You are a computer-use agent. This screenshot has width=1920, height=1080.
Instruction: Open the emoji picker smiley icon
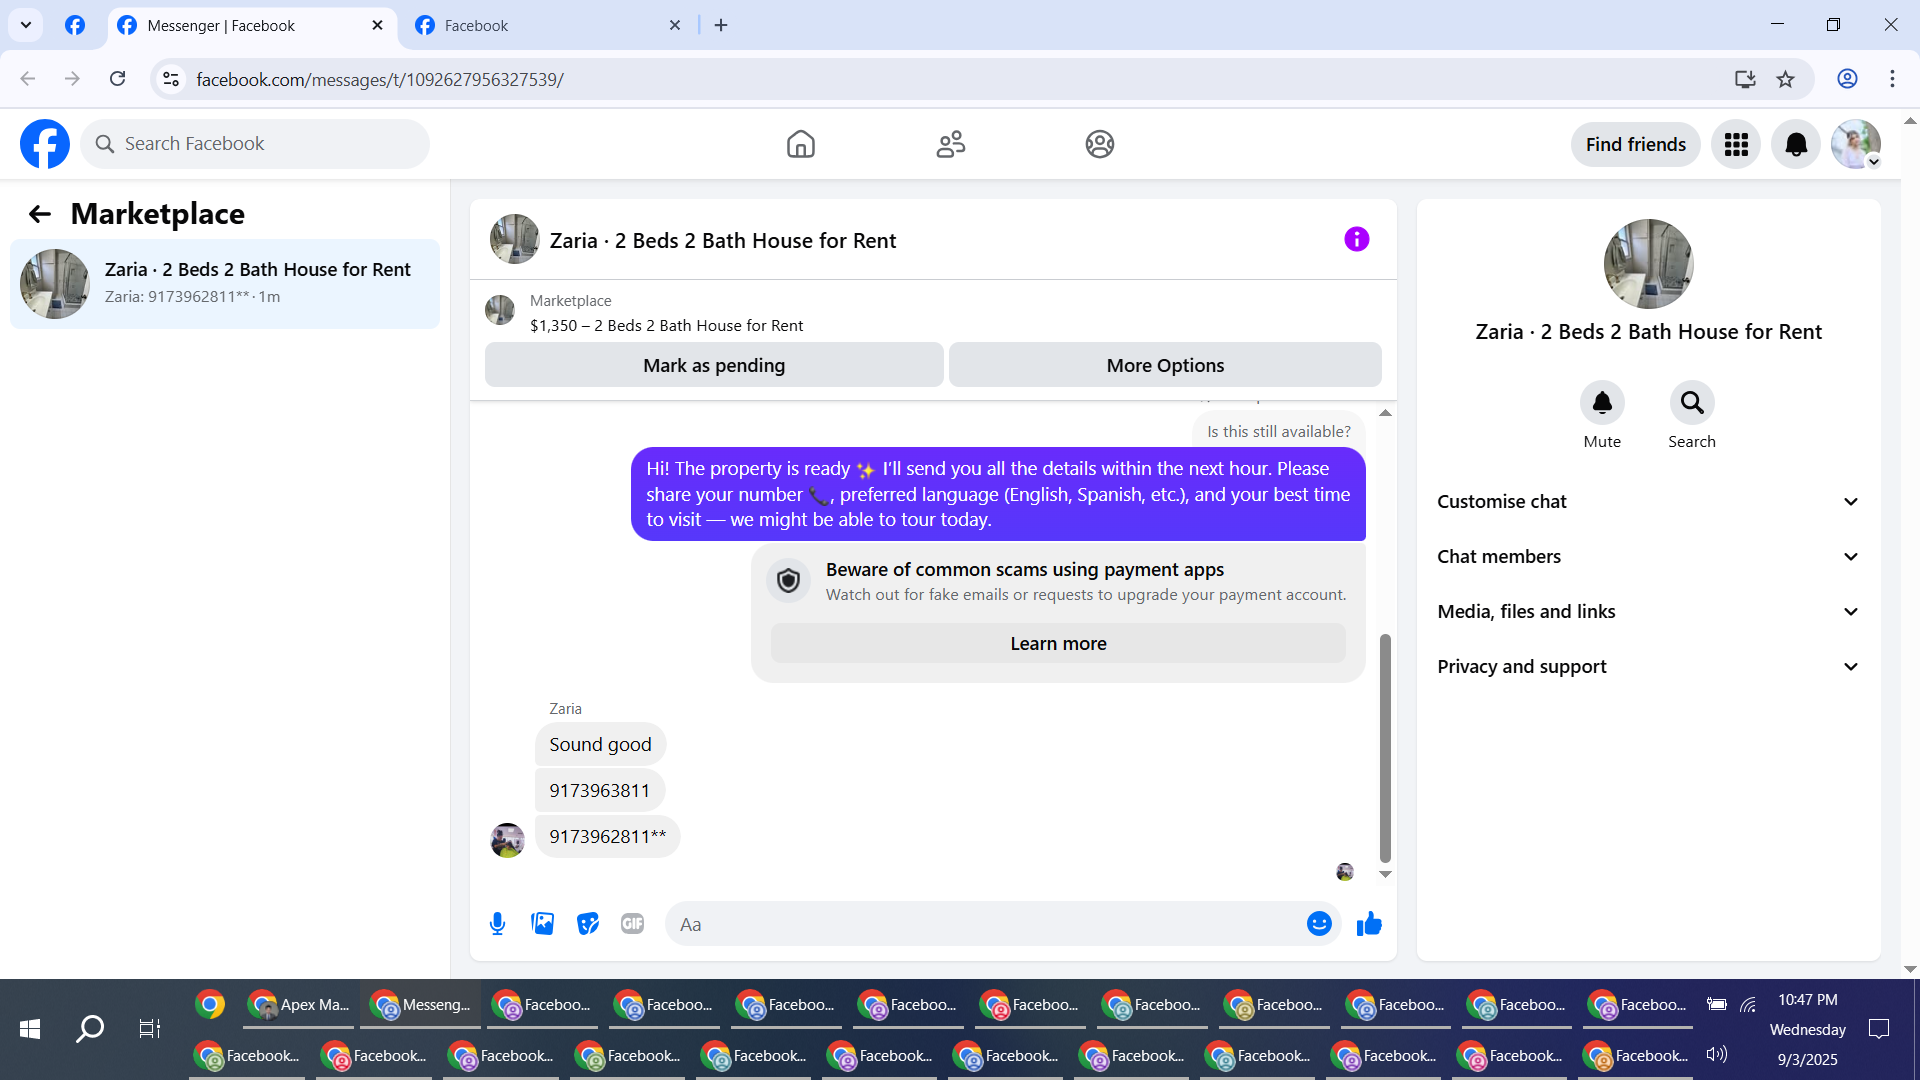point(1319,924)
